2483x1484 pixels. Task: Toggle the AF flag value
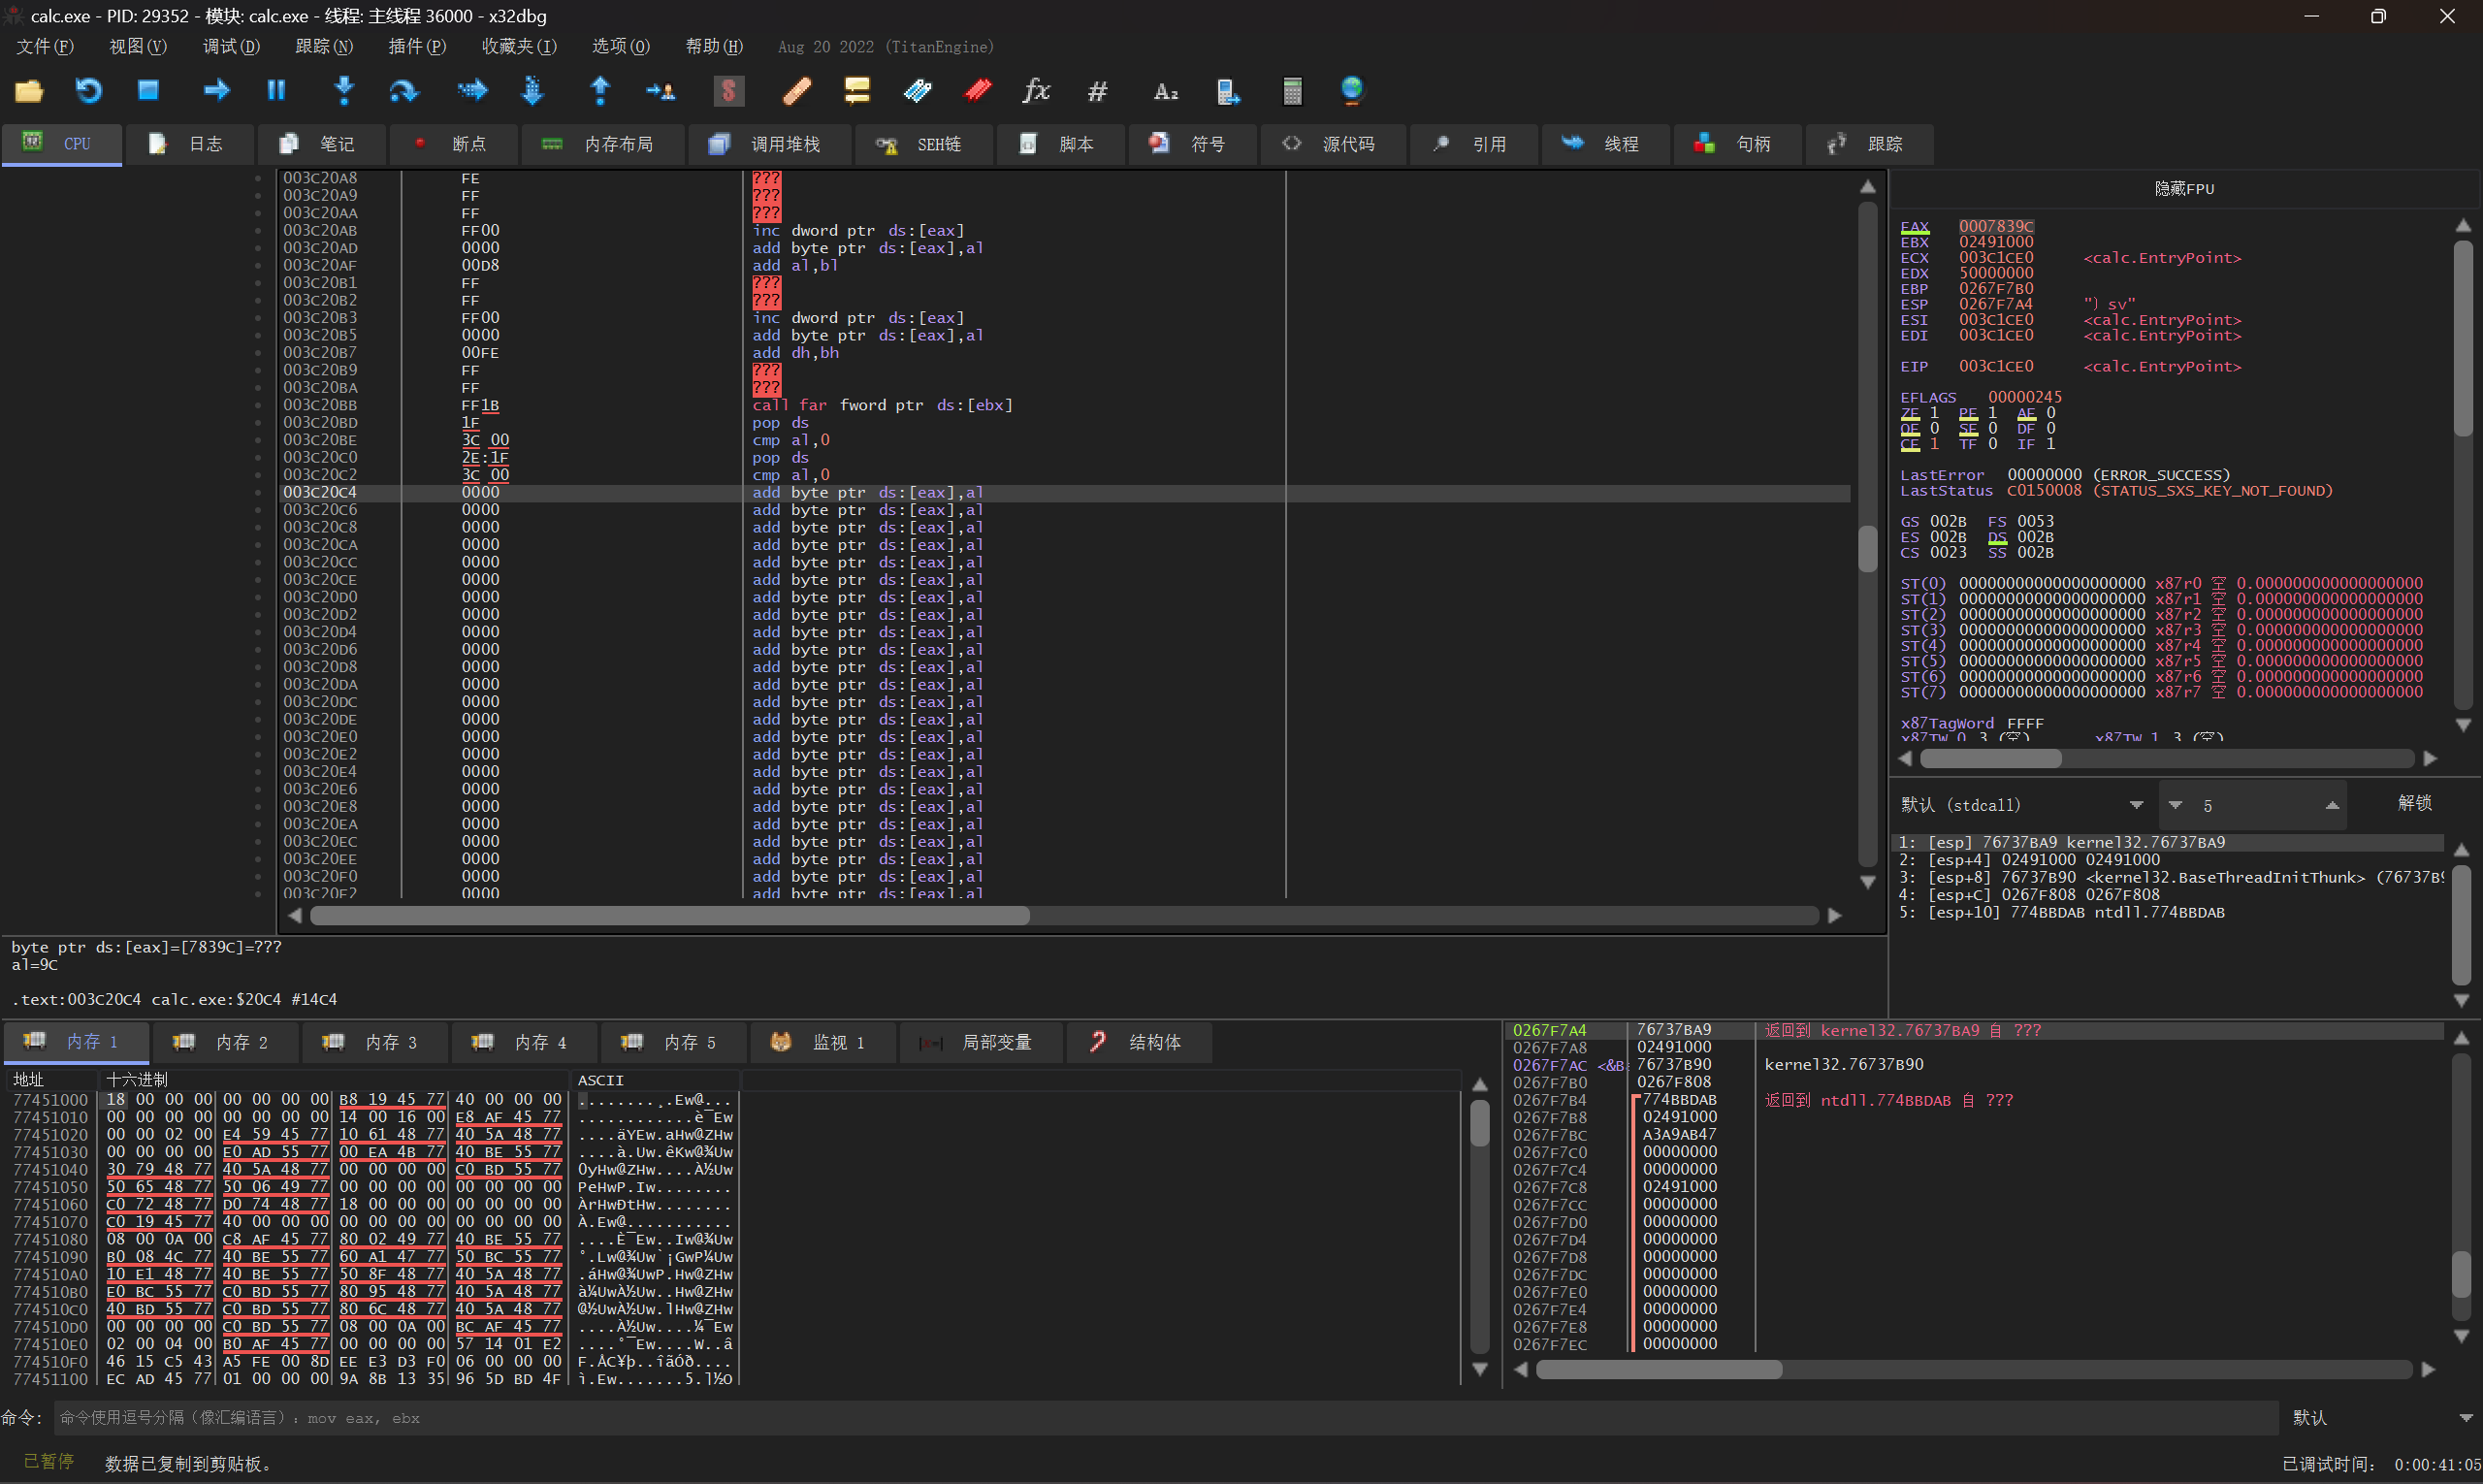(x=2050, y=413)
